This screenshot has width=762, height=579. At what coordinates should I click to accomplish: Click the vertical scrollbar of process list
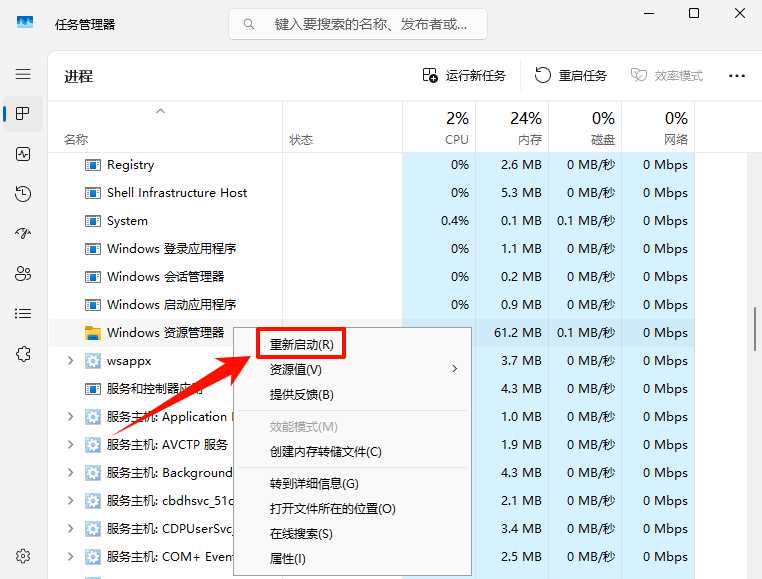[x=755, y=329]
